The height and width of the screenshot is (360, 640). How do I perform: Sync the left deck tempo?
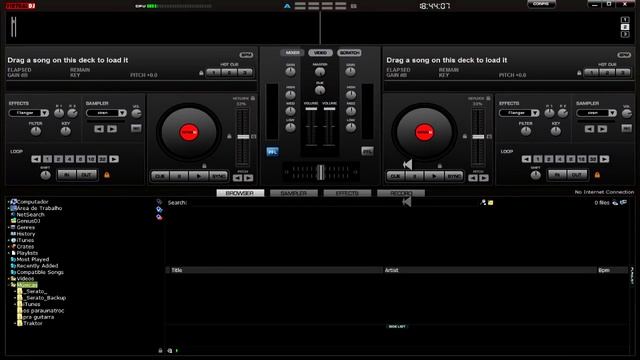point(218,176)
